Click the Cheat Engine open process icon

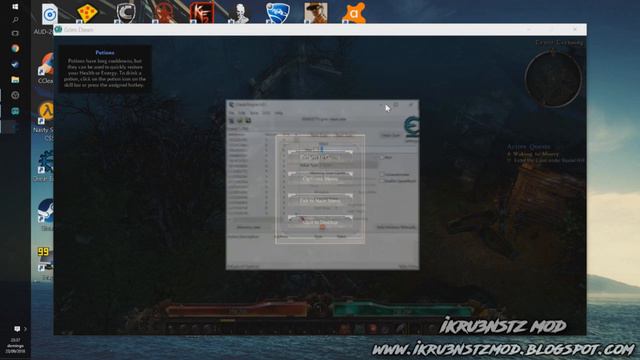(x=231, y=120)
